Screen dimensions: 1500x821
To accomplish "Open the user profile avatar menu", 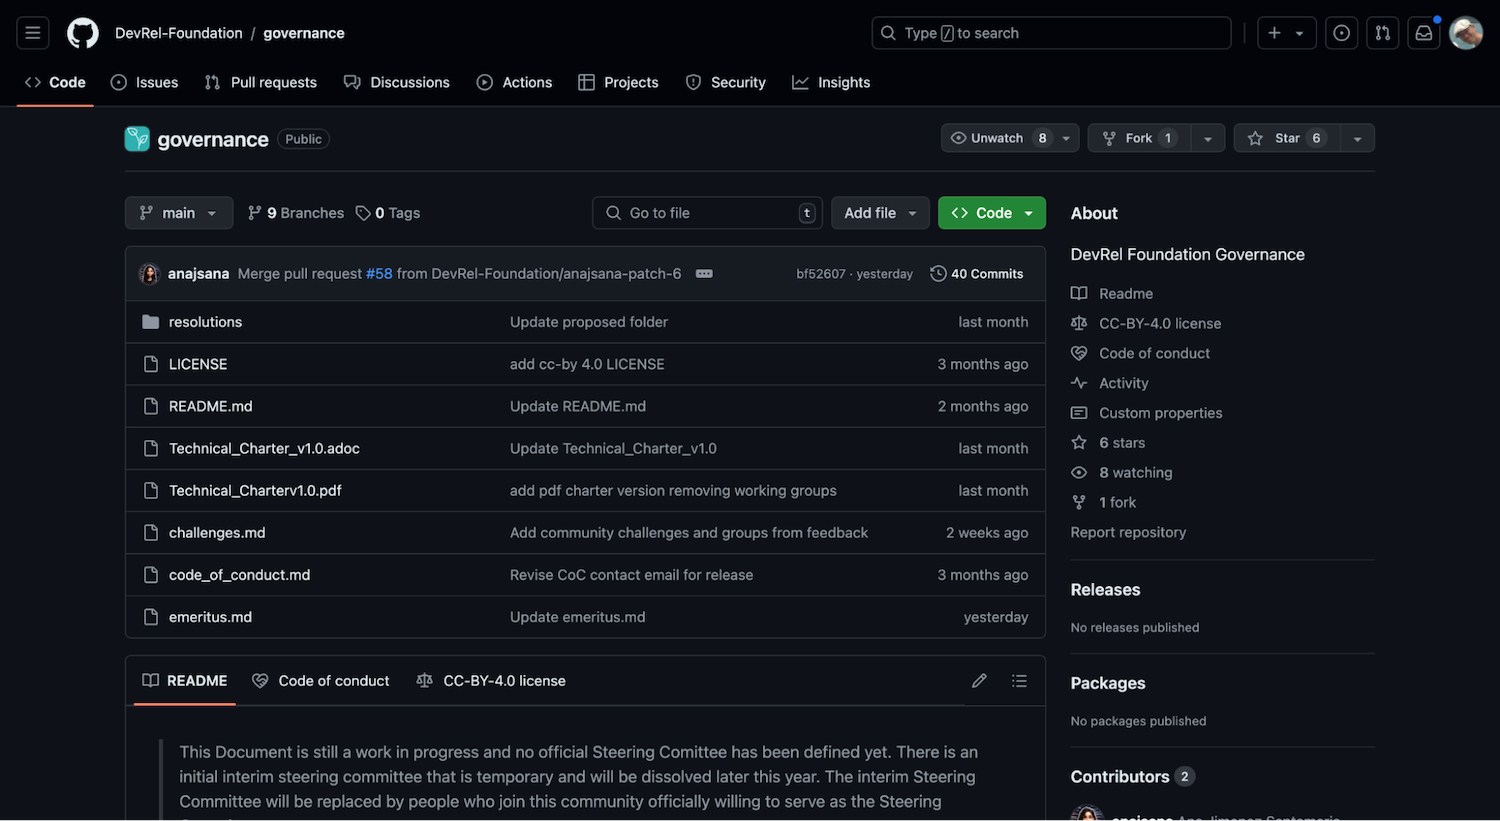I will pyautogui.click(x=1466, y=33).
